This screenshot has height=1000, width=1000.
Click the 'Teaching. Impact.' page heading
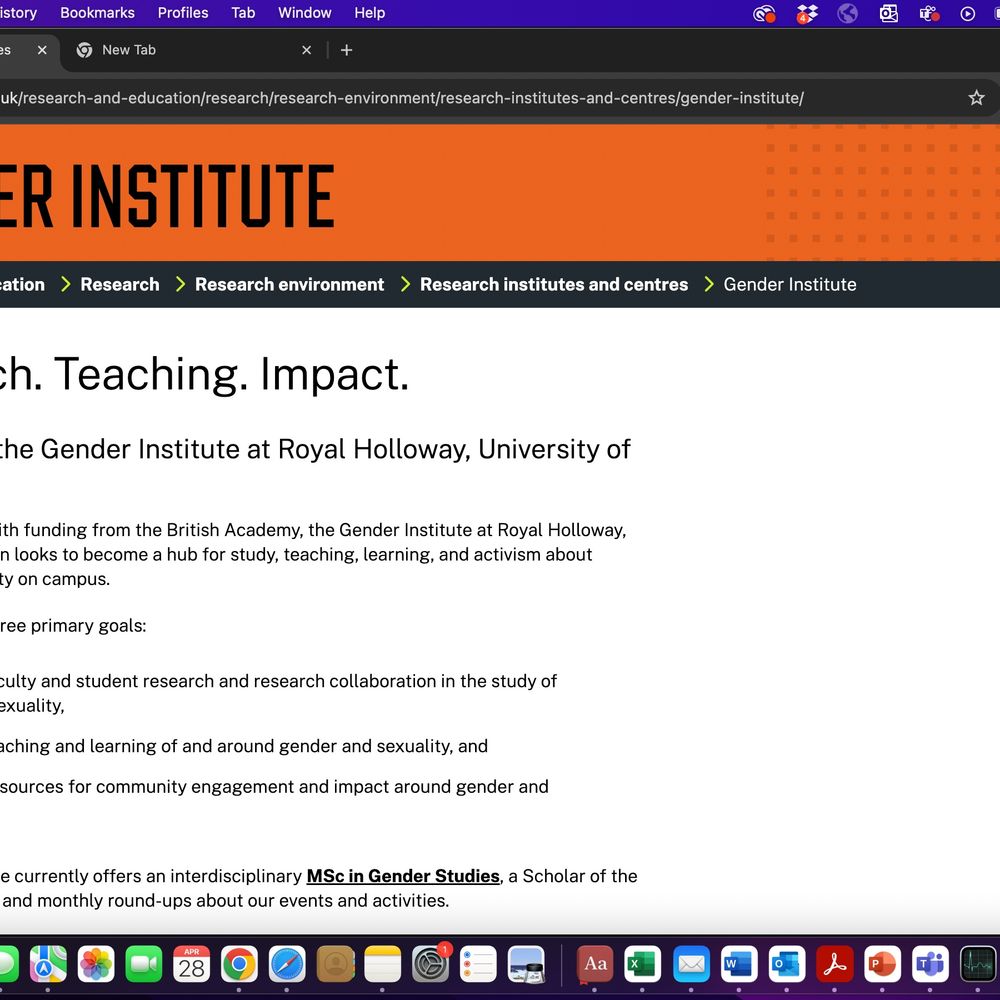click(231, 374)
